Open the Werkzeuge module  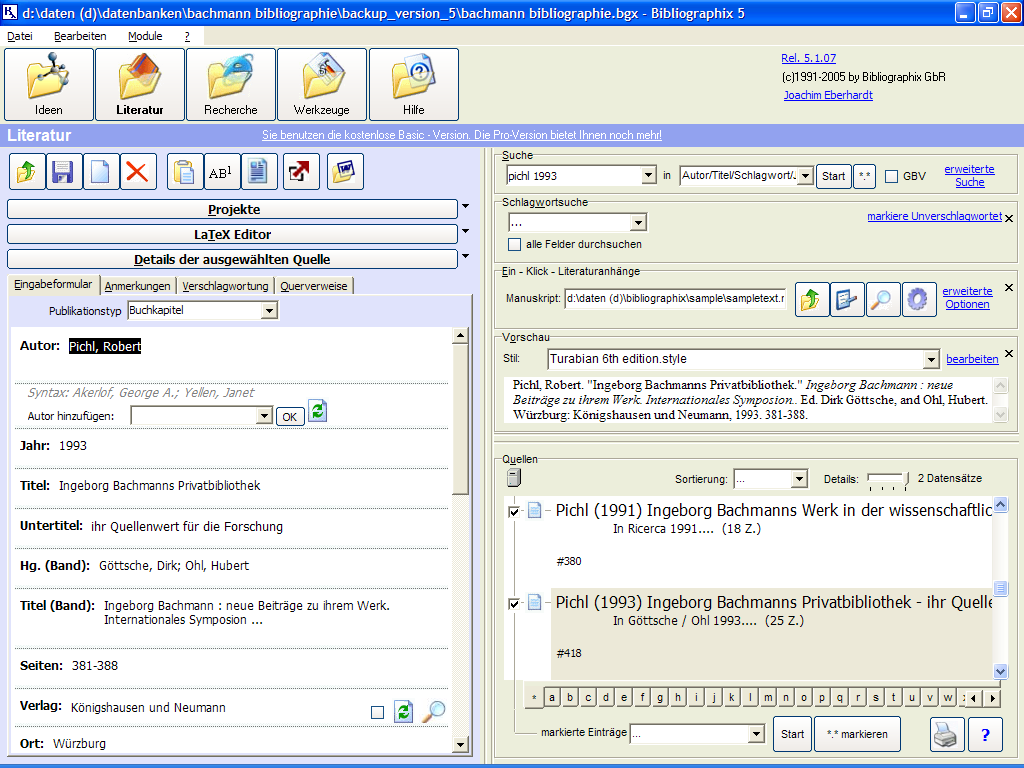321,85
